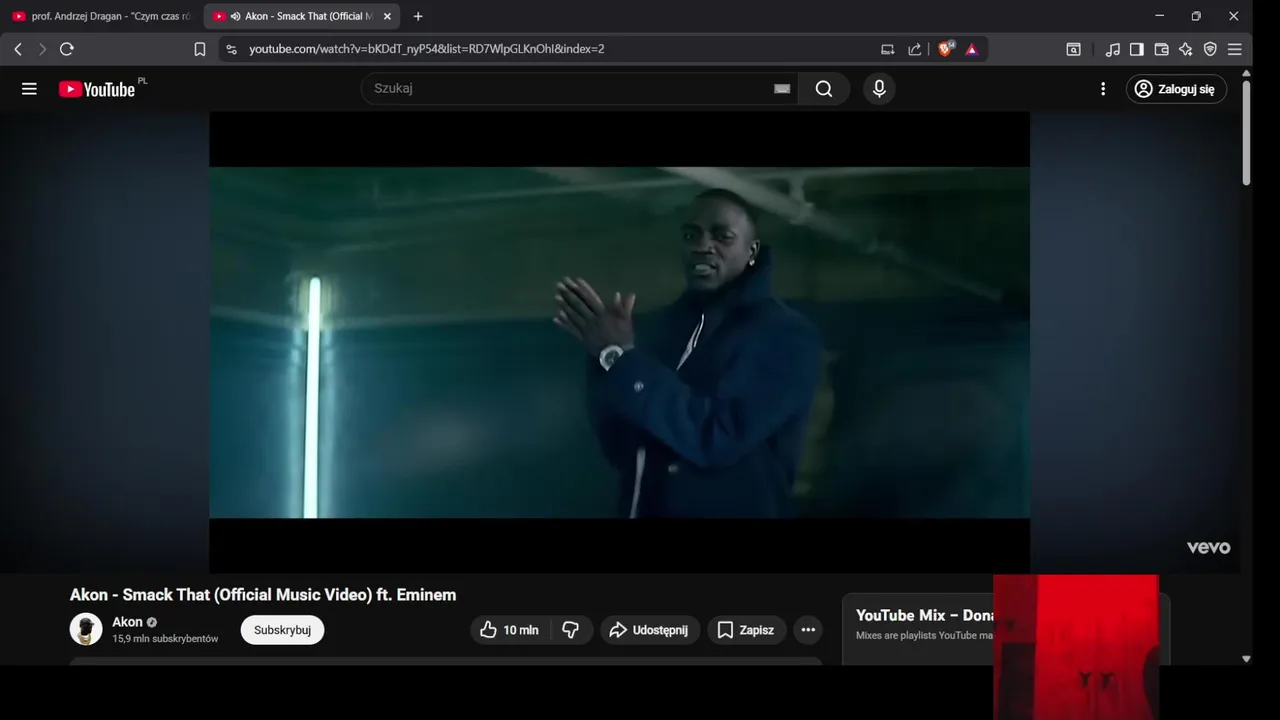Go back in browser history
The height and width of the screenshot is (720, 1280).
(18, 49)
